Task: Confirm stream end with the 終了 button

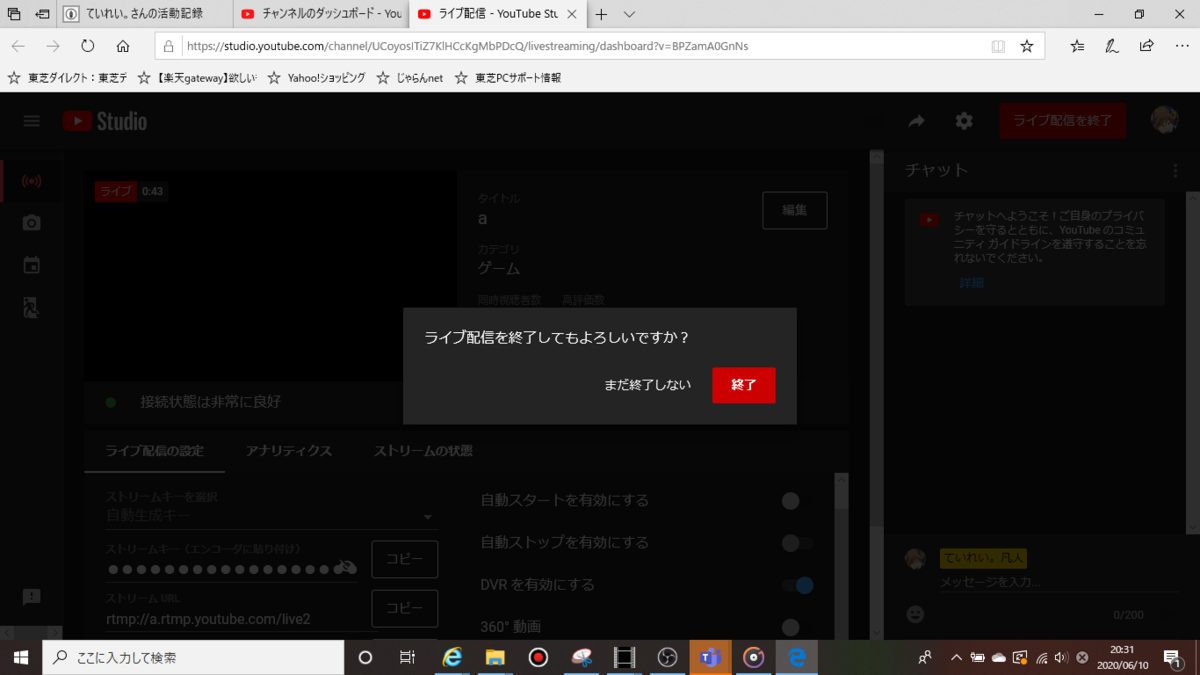Action: pos(743,385)
